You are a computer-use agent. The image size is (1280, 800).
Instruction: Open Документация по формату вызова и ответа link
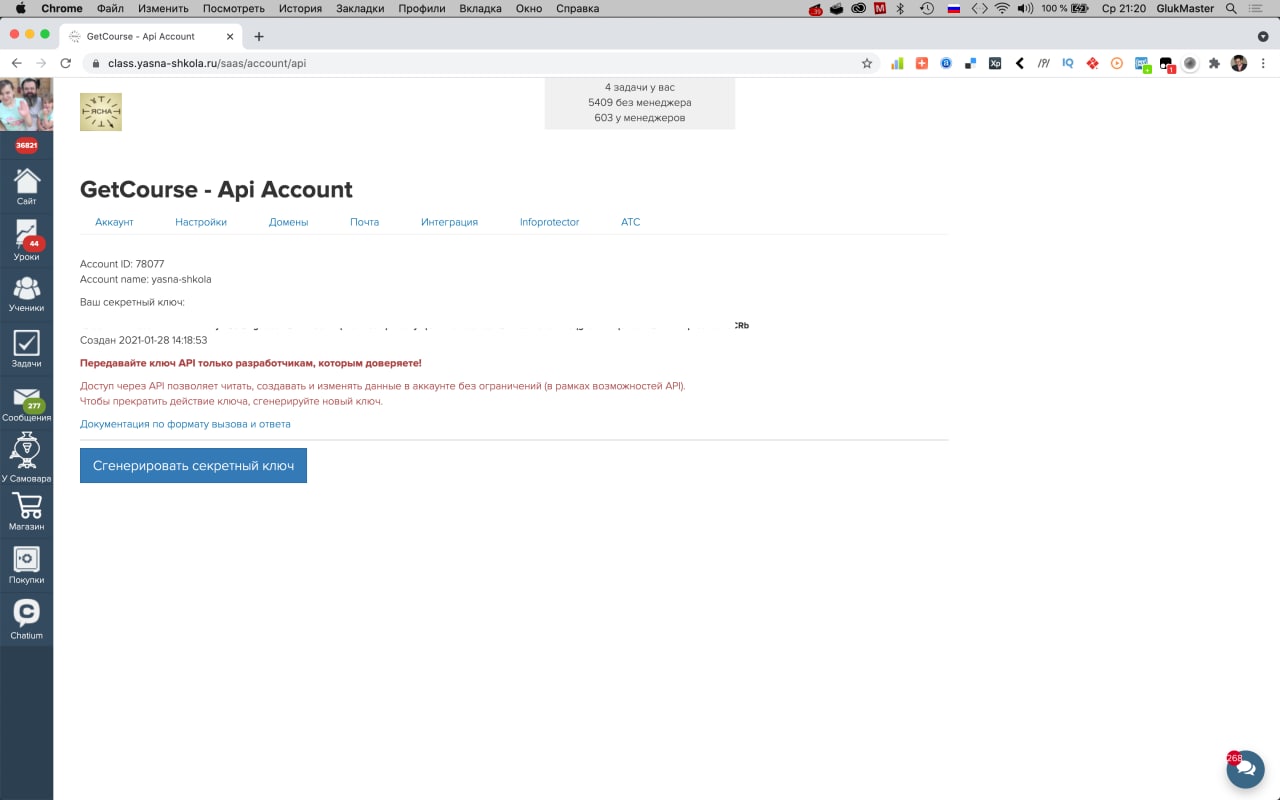185,424
